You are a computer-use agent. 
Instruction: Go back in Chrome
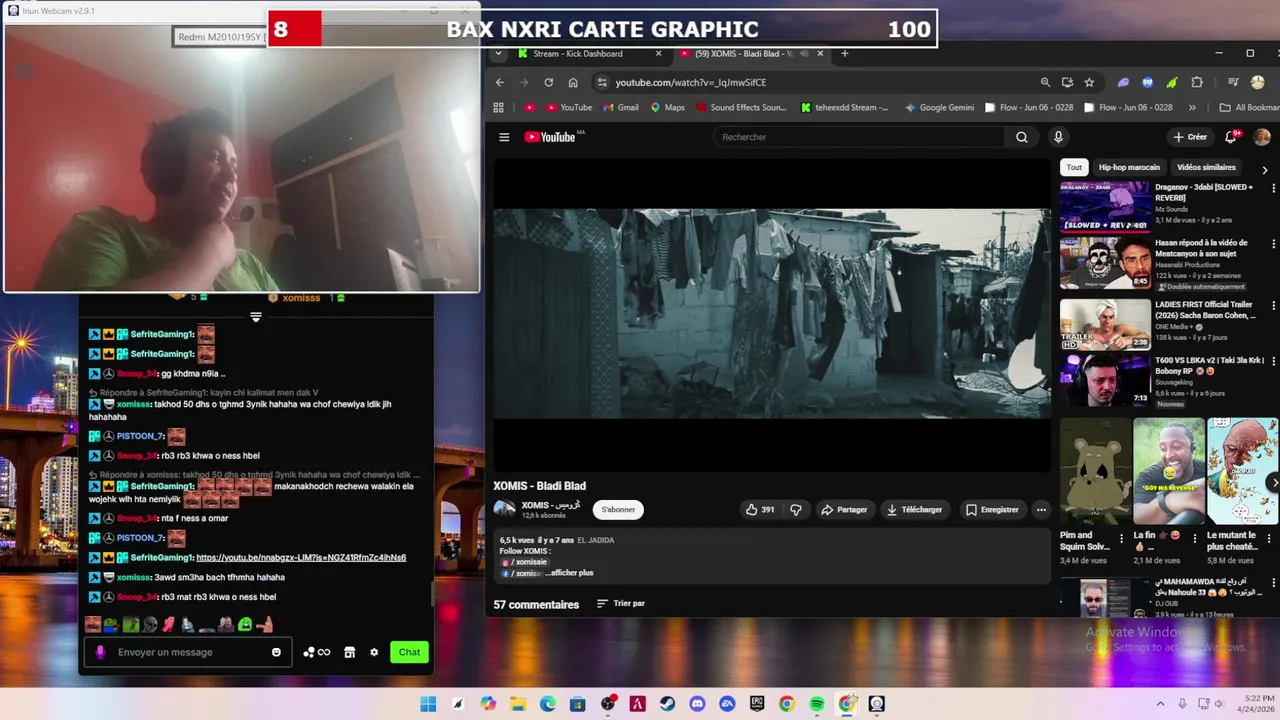[x=500, y=82]
